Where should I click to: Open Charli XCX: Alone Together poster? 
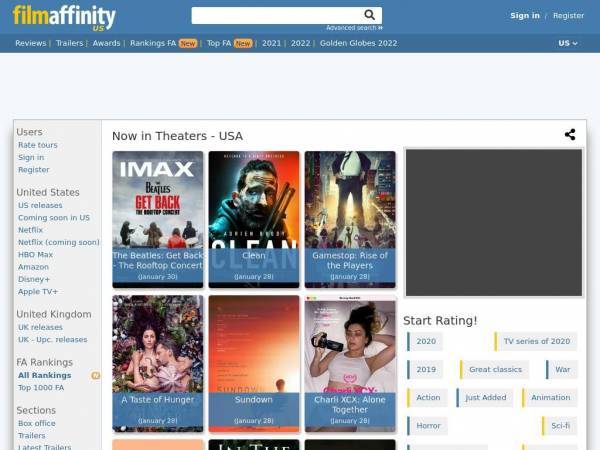(x=350, y=364)
